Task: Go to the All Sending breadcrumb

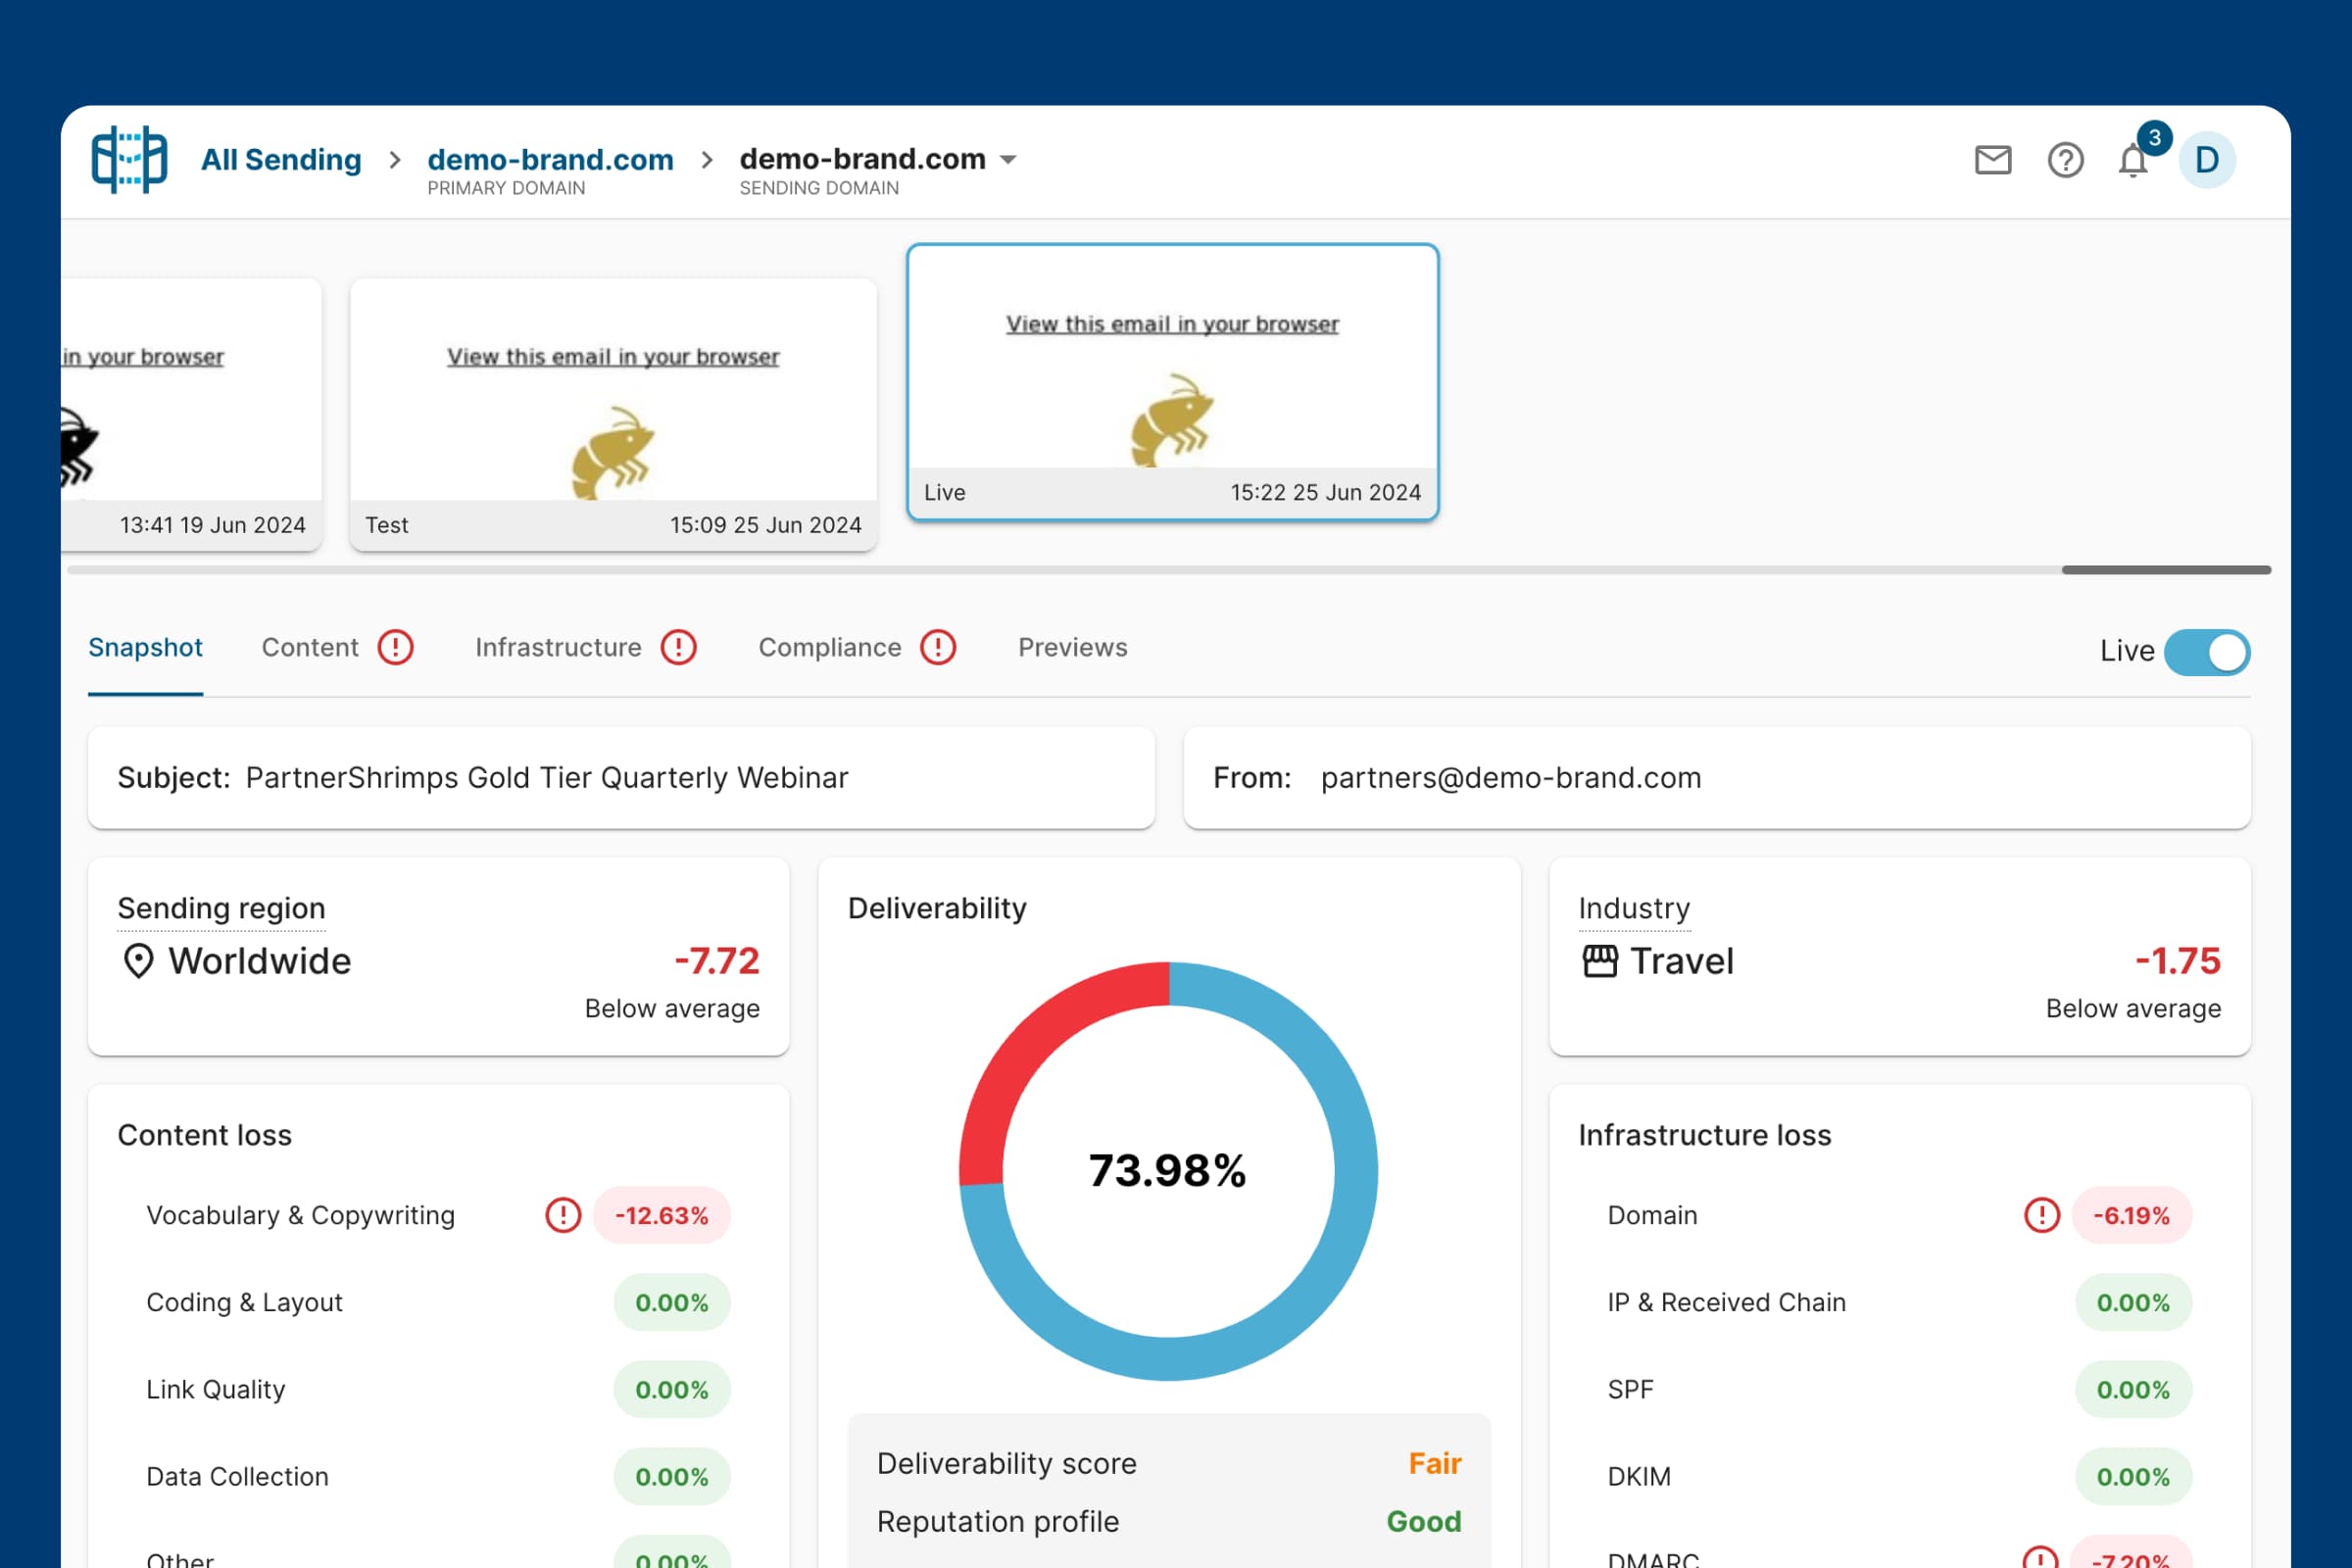Action: [281, 160]
